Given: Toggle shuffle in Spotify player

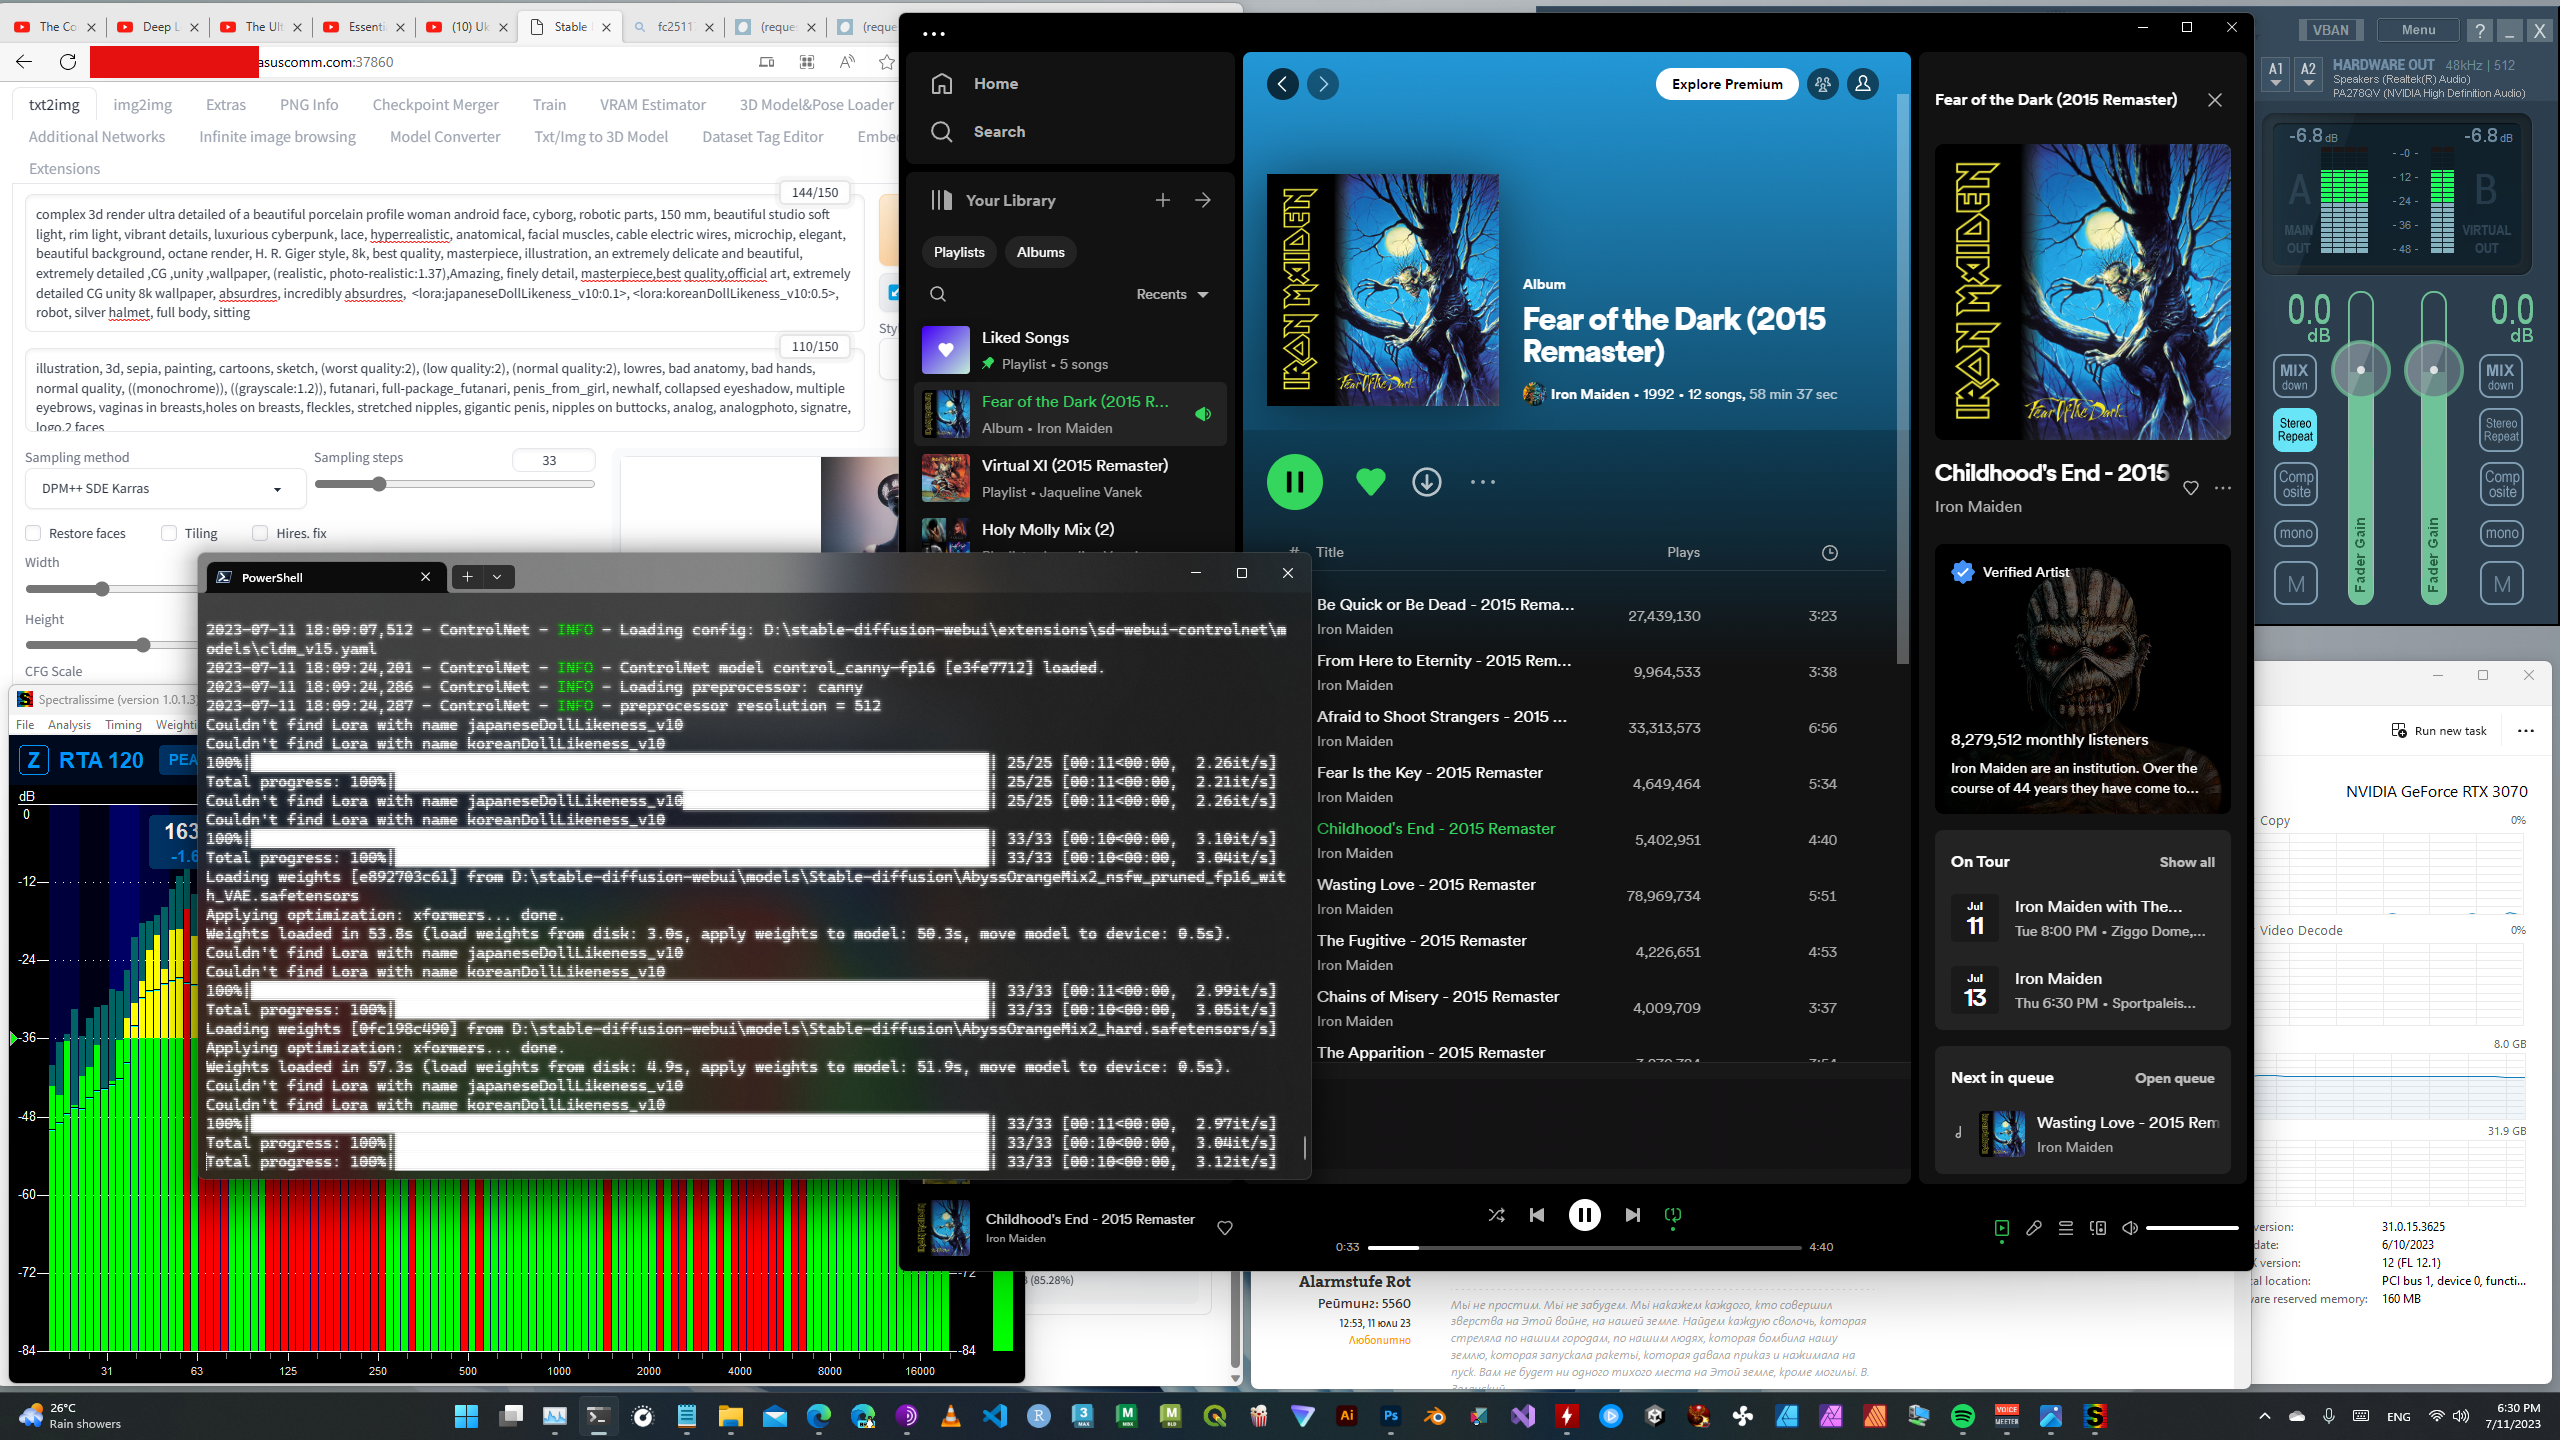Looking at the screenshot, I should tap(1496, 1215).
